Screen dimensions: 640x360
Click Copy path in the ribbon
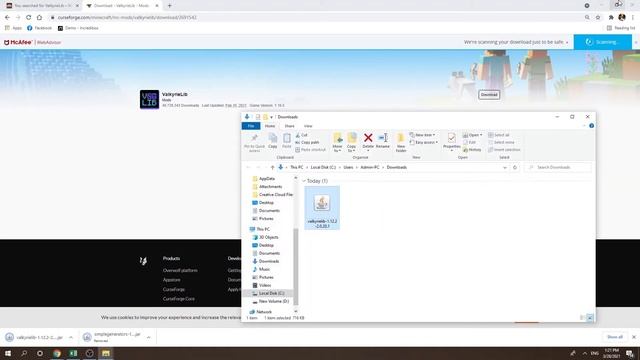coord(307,142)
